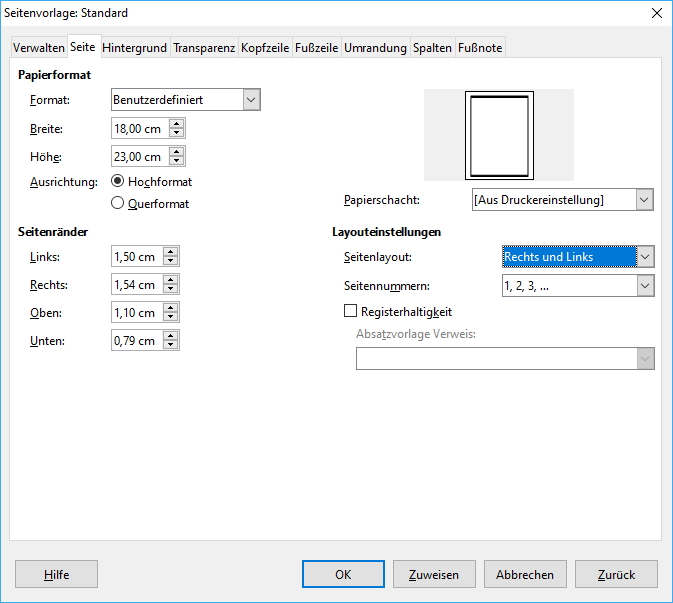Viewport: 673px width, 603px height.
Task: Click into the Höhe height field
Action: (x=140, y=156)
